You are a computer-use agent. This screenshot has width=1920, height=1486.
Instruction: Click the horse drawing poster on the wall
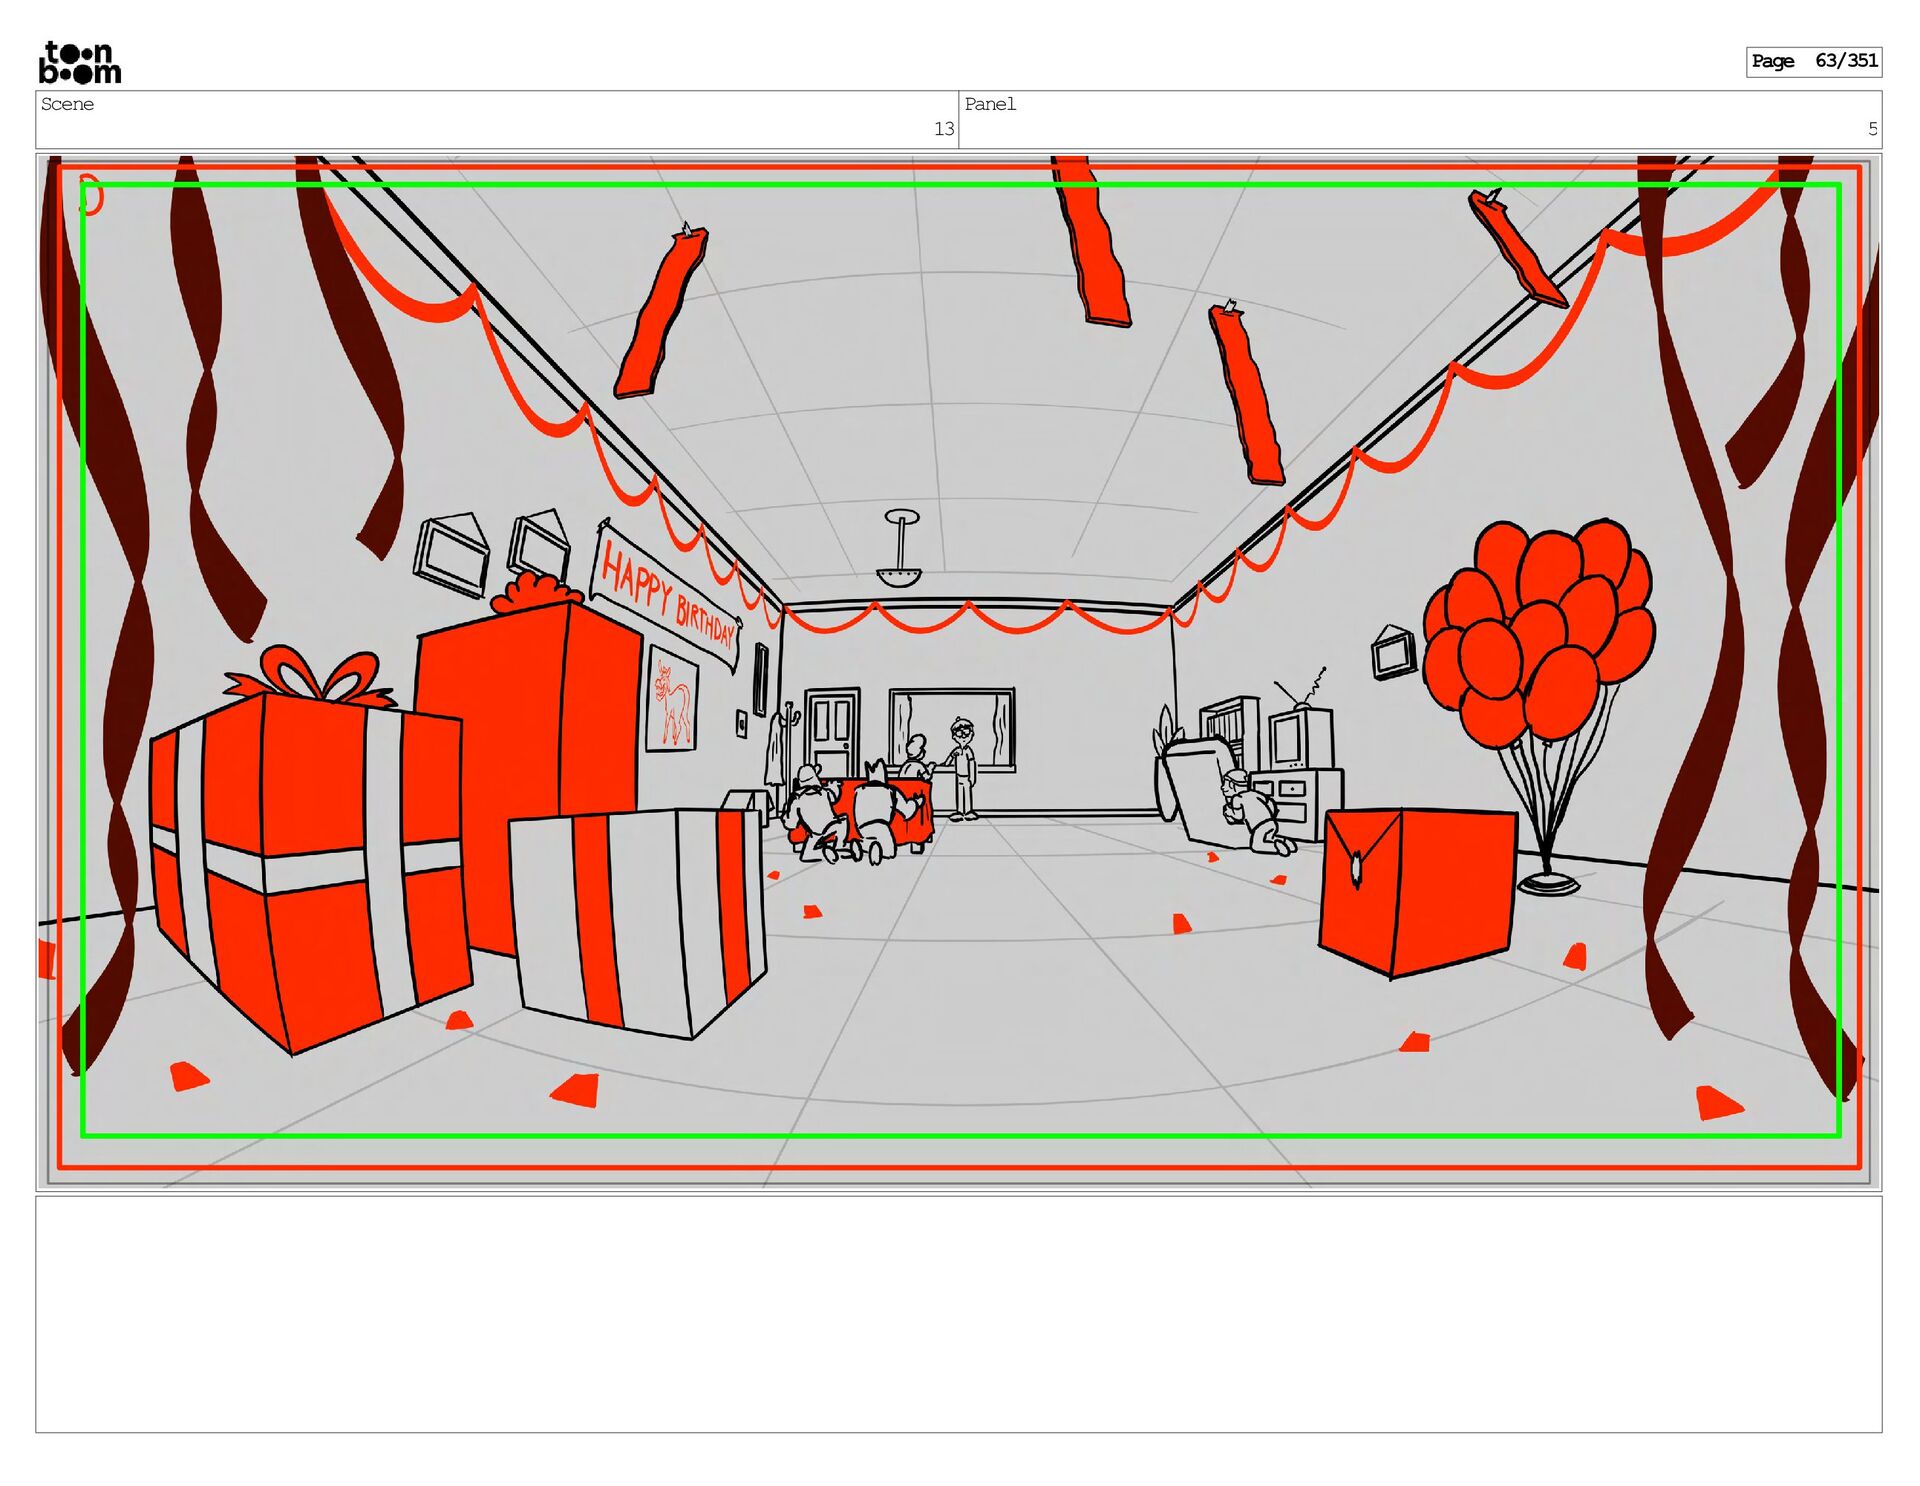pos(672,700)
